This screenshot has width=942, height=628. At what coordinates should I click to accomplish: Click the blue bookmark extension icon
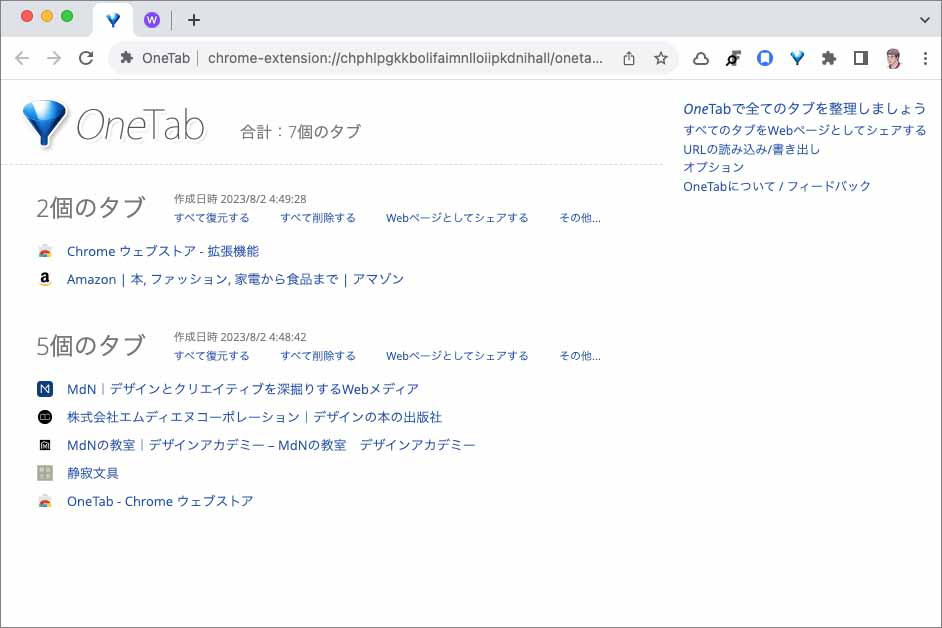765,59
